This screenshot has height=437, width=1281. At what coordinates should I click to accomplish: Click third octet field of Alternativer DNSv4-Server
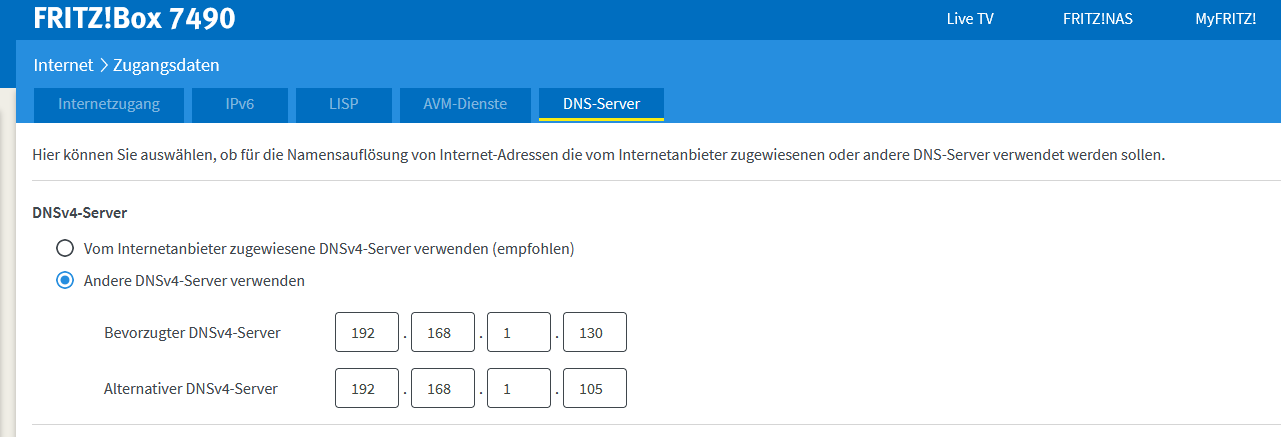(519, 388)
